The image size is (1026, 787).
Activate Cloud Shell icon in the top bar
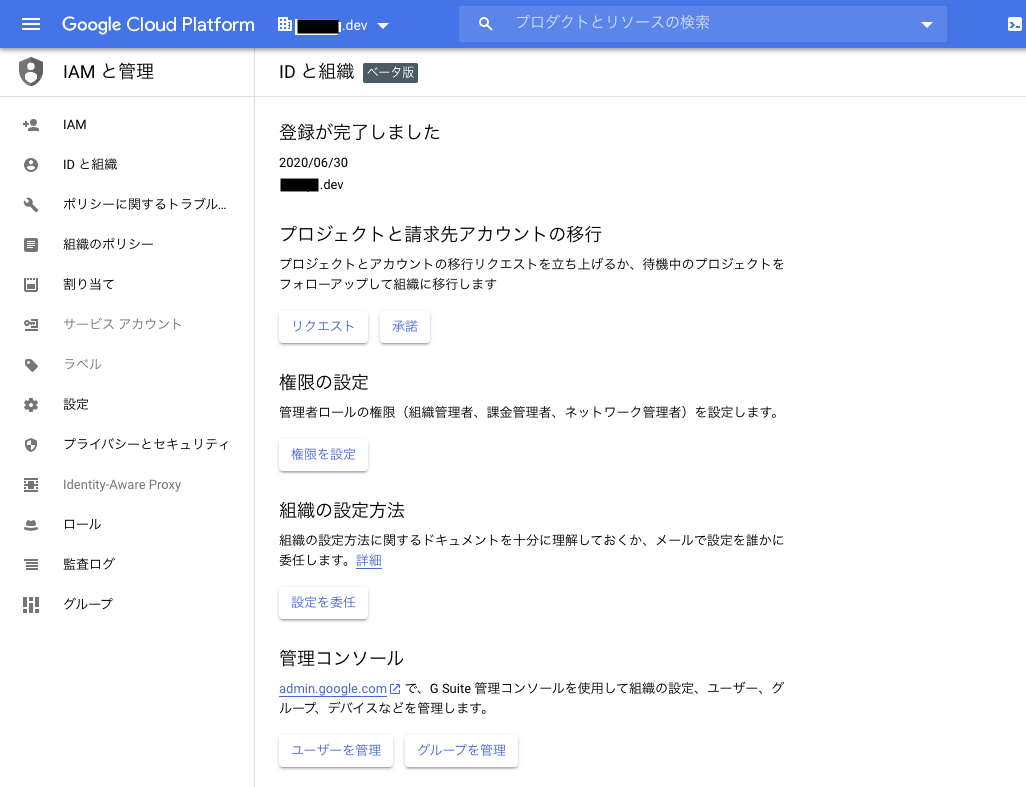(x=1014, y=24)
